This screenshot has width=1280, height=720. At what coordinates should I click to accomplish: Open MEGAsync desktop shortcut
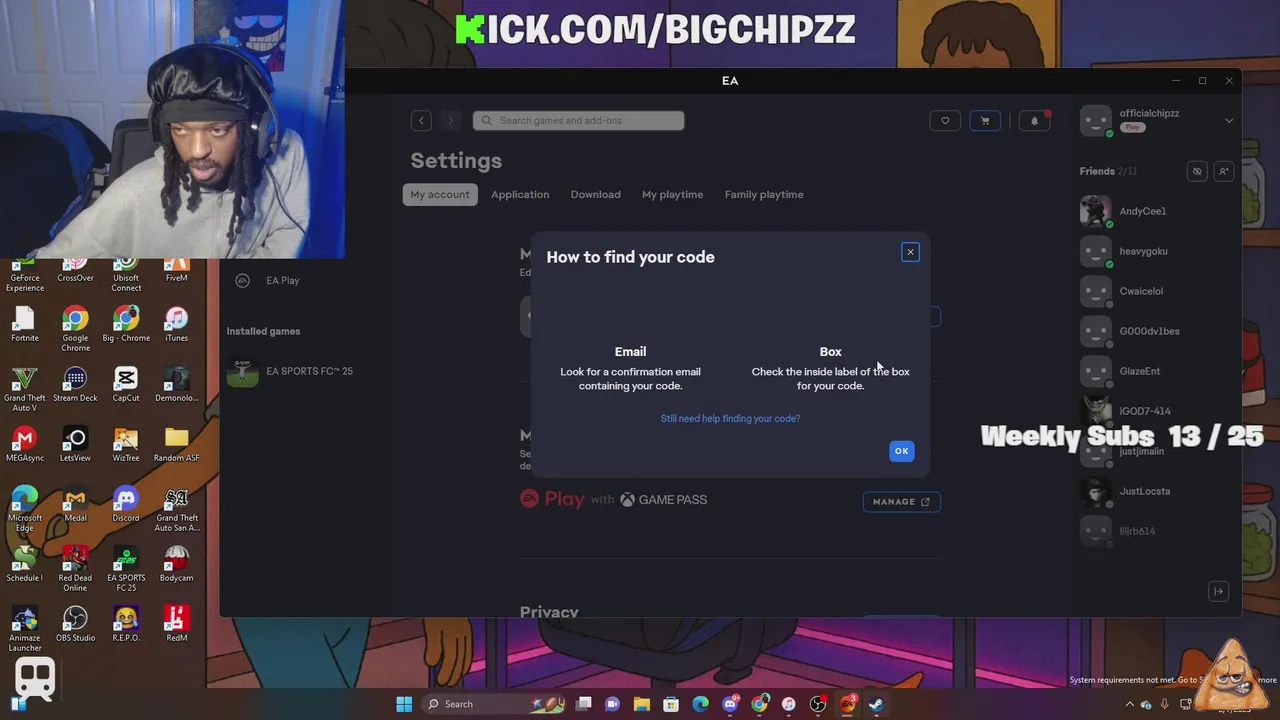25,444
